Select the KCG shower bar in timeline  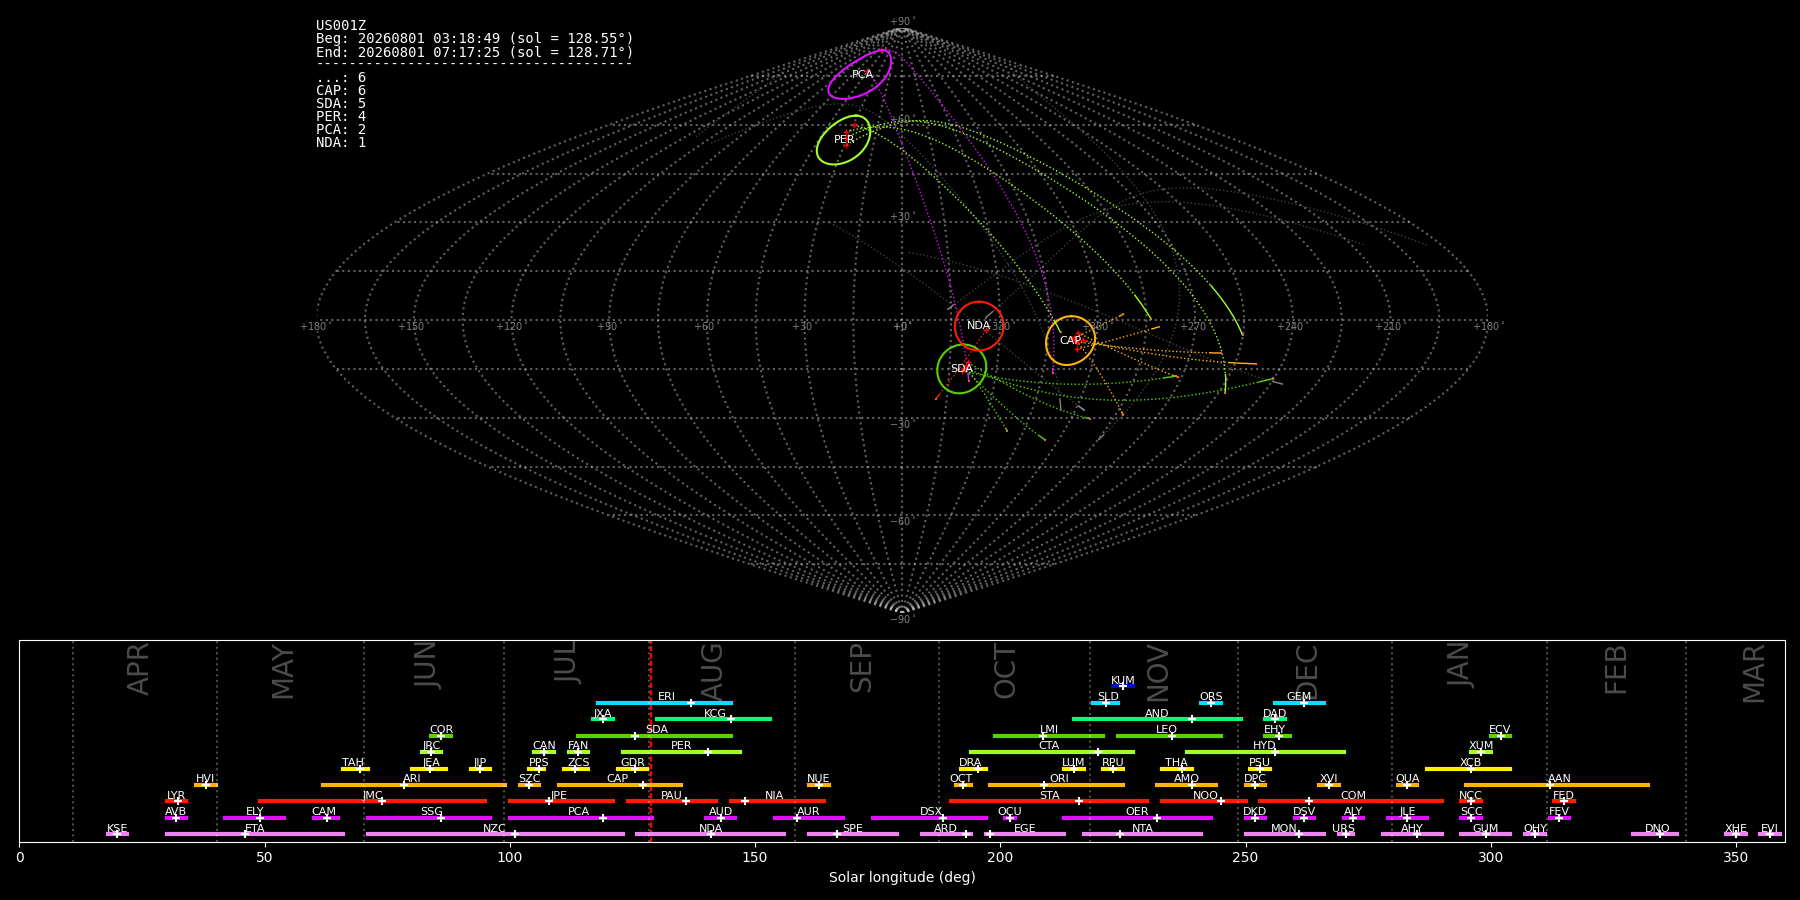713,719
